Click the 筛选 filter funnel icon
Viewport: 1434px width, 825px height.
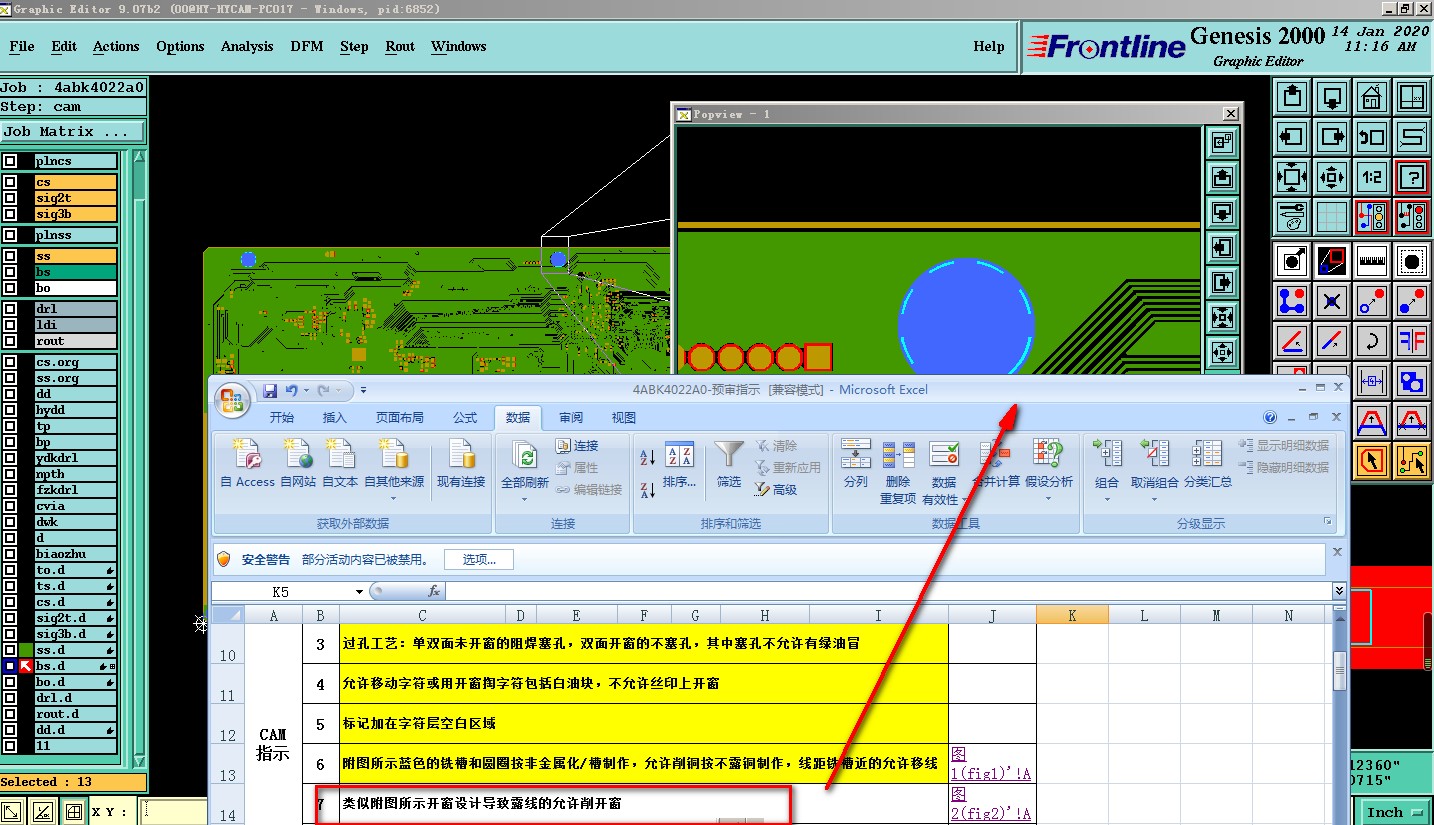(x=729, y=464)
